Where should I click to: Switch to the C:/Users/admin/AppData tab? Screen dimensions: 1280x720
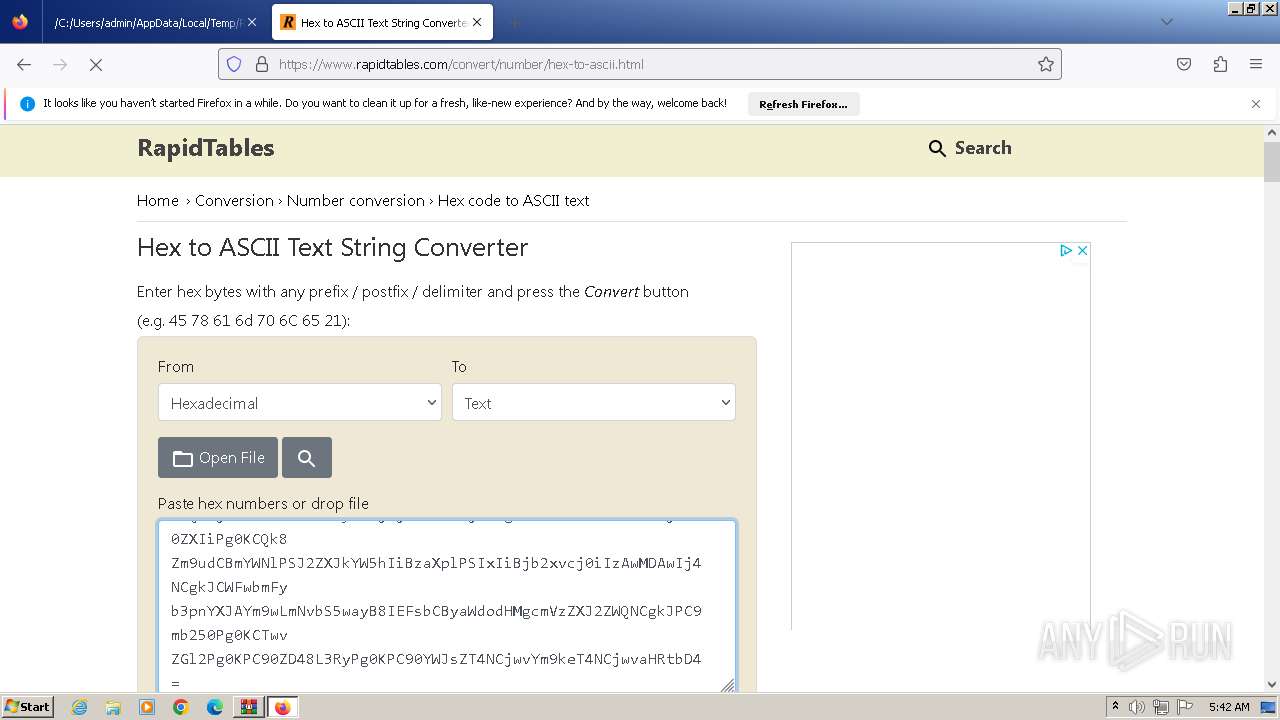[146, 22]
